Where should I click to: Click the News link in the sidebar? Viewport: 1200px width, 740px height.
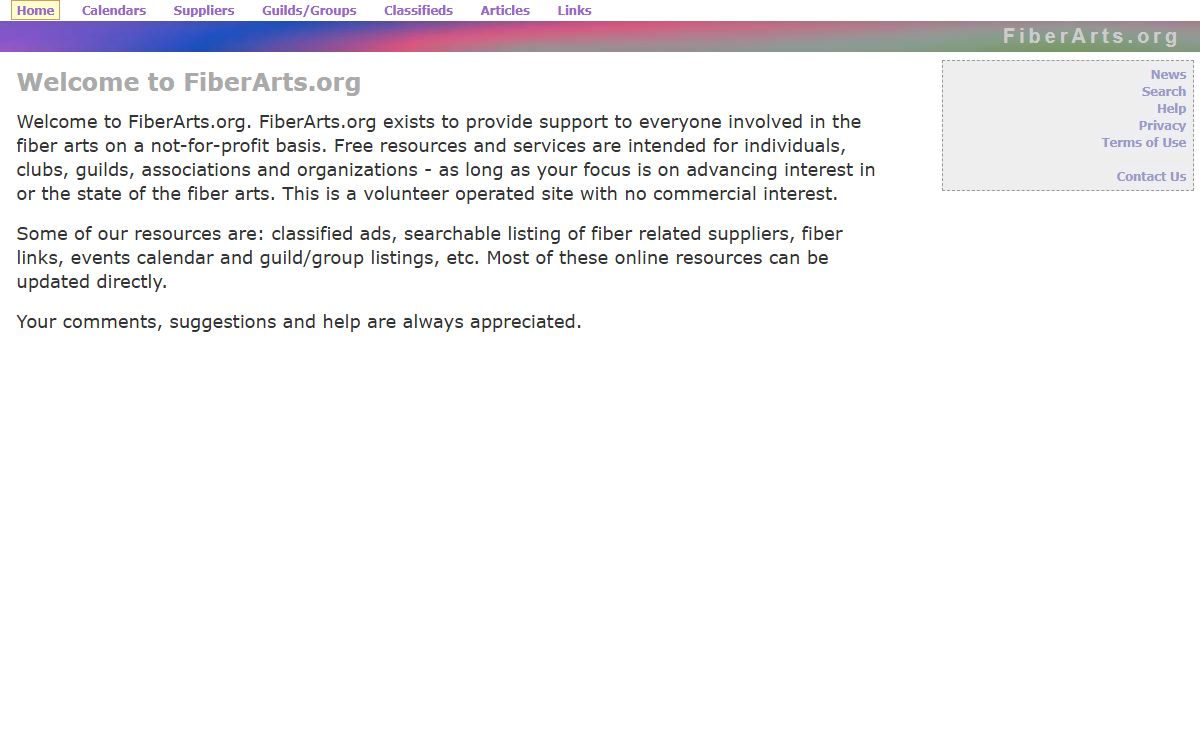pyautogui.click(x=1168, y=74)
